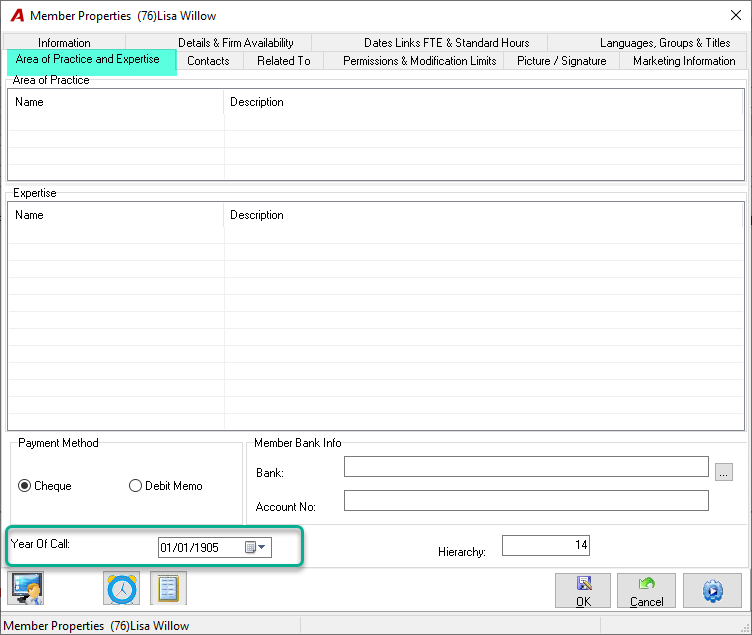The height and width of the screenshot is (635, 752).
Task: Click Name column header in Expertise list
Action: [116, 215]
